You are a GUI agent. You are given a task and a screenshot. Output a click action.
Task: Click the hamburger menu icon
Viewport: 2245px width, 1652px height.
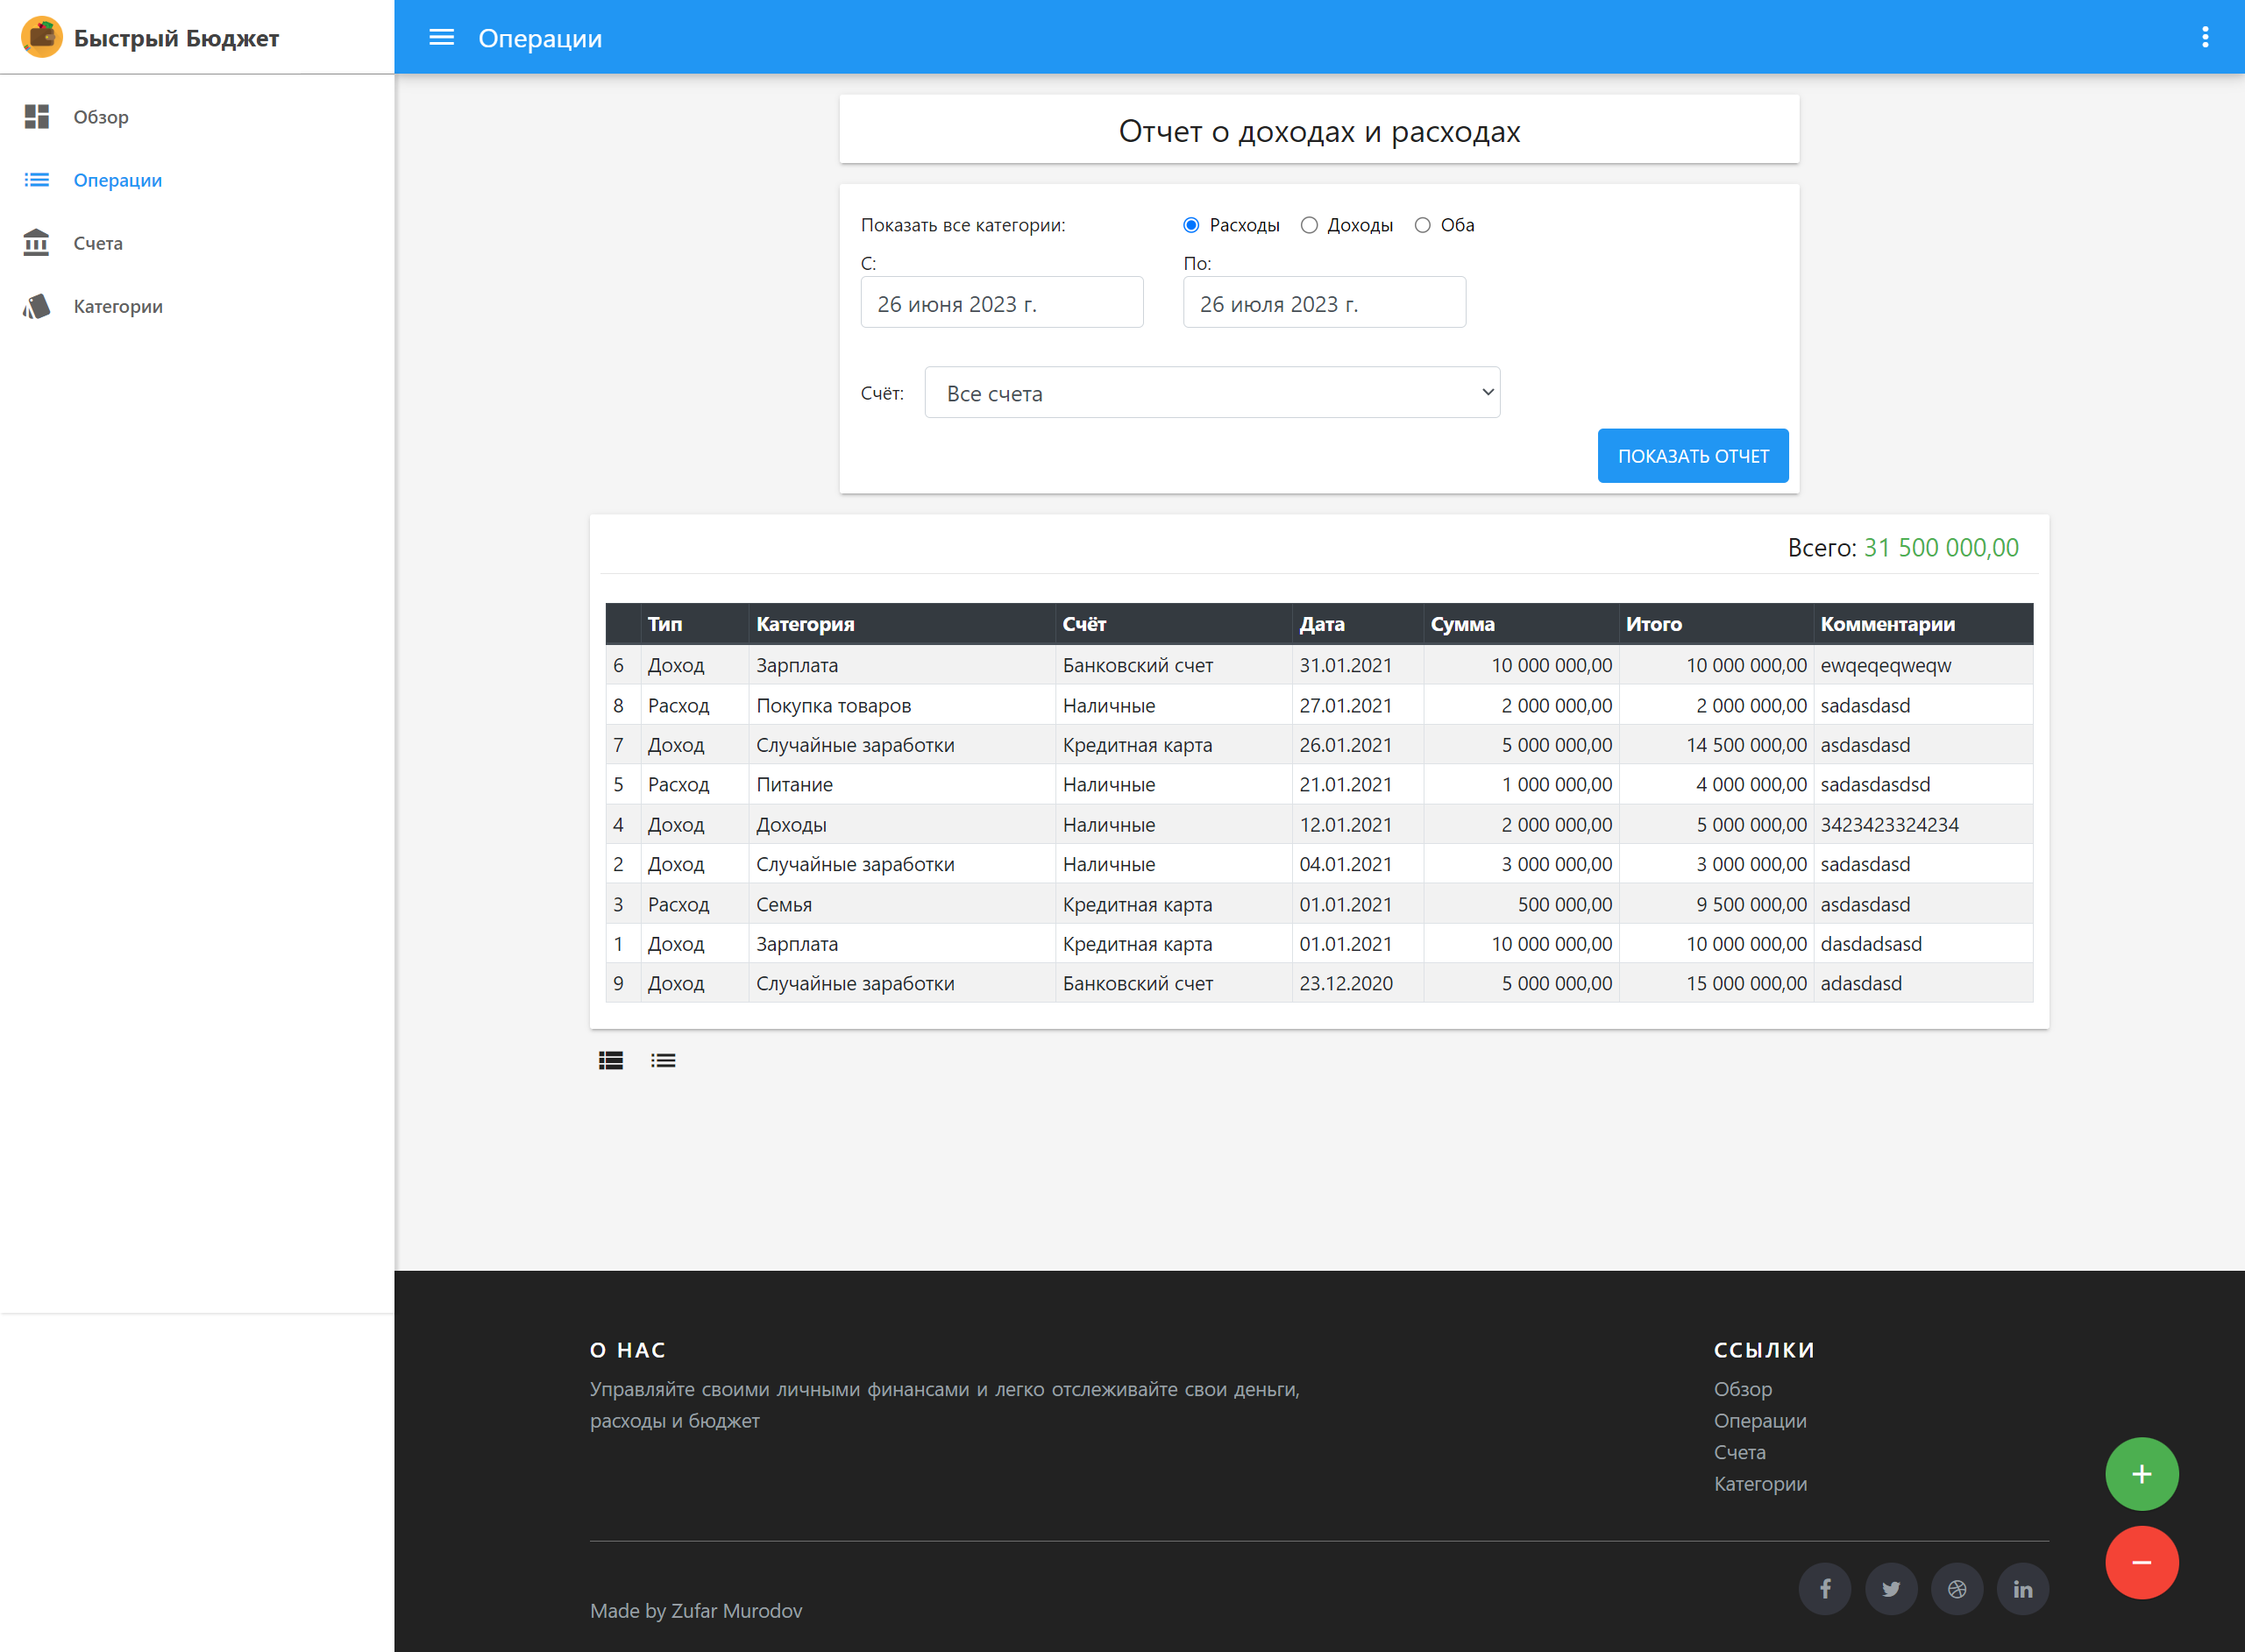coord(441,38)
